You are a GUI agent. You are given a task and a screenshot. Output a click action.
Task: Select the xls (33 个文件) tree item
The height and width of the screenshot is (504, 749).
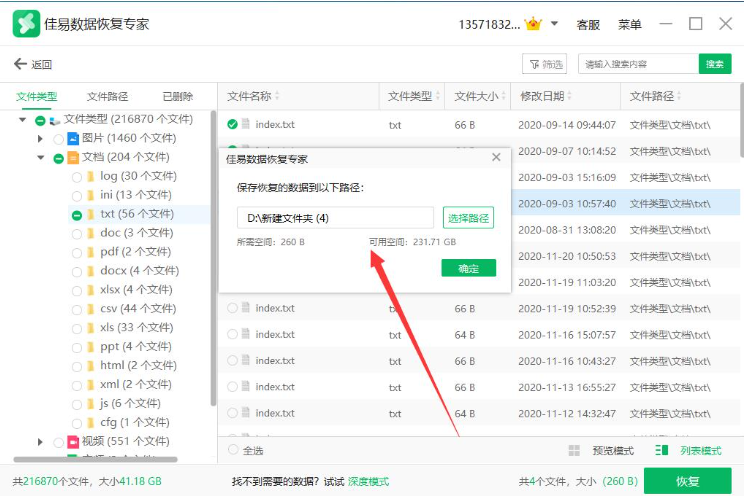pos(136,328)
